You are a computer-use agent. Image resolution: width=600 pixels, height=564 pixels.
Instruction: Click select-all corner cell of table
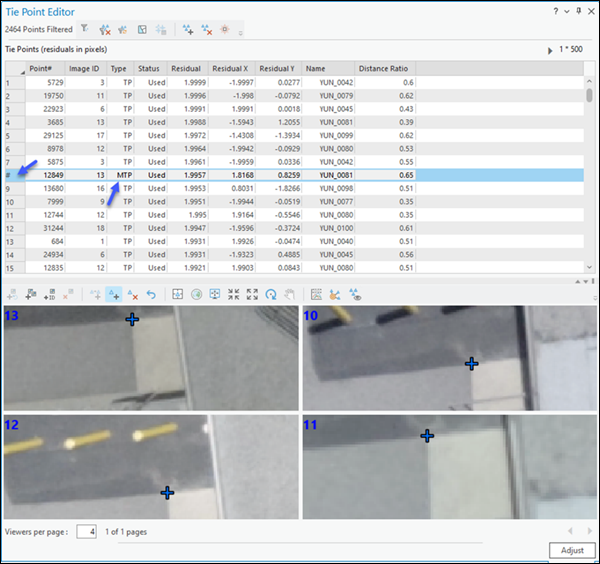coord(15,68)
